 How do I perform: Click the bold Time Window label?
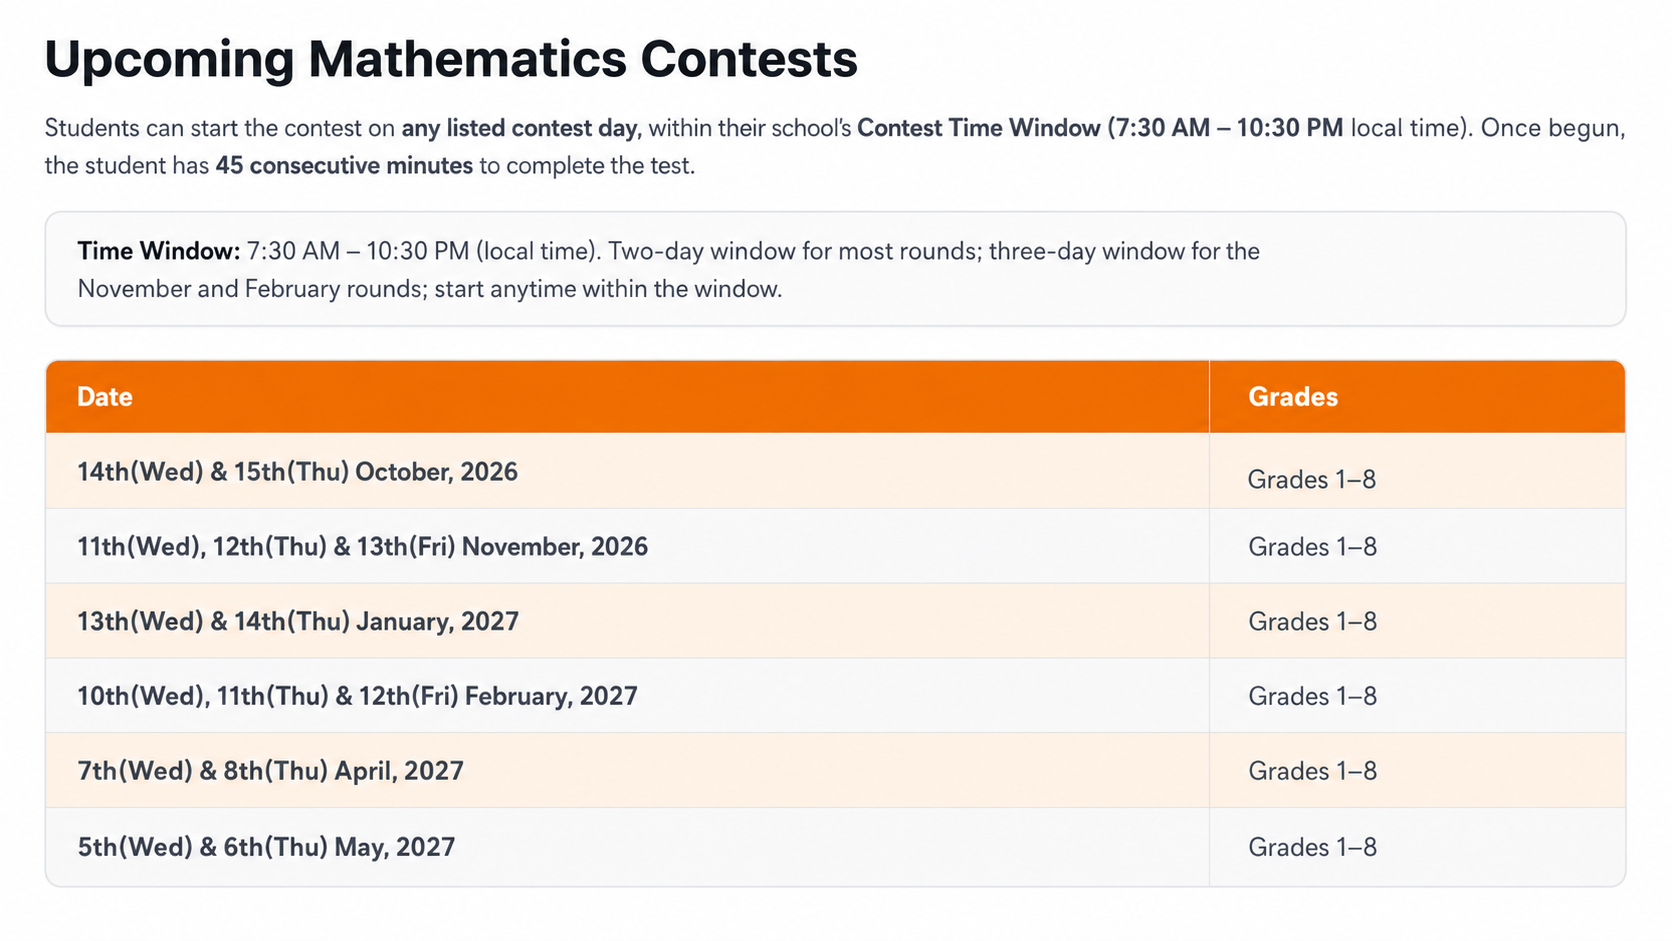[x=159, y=251]
